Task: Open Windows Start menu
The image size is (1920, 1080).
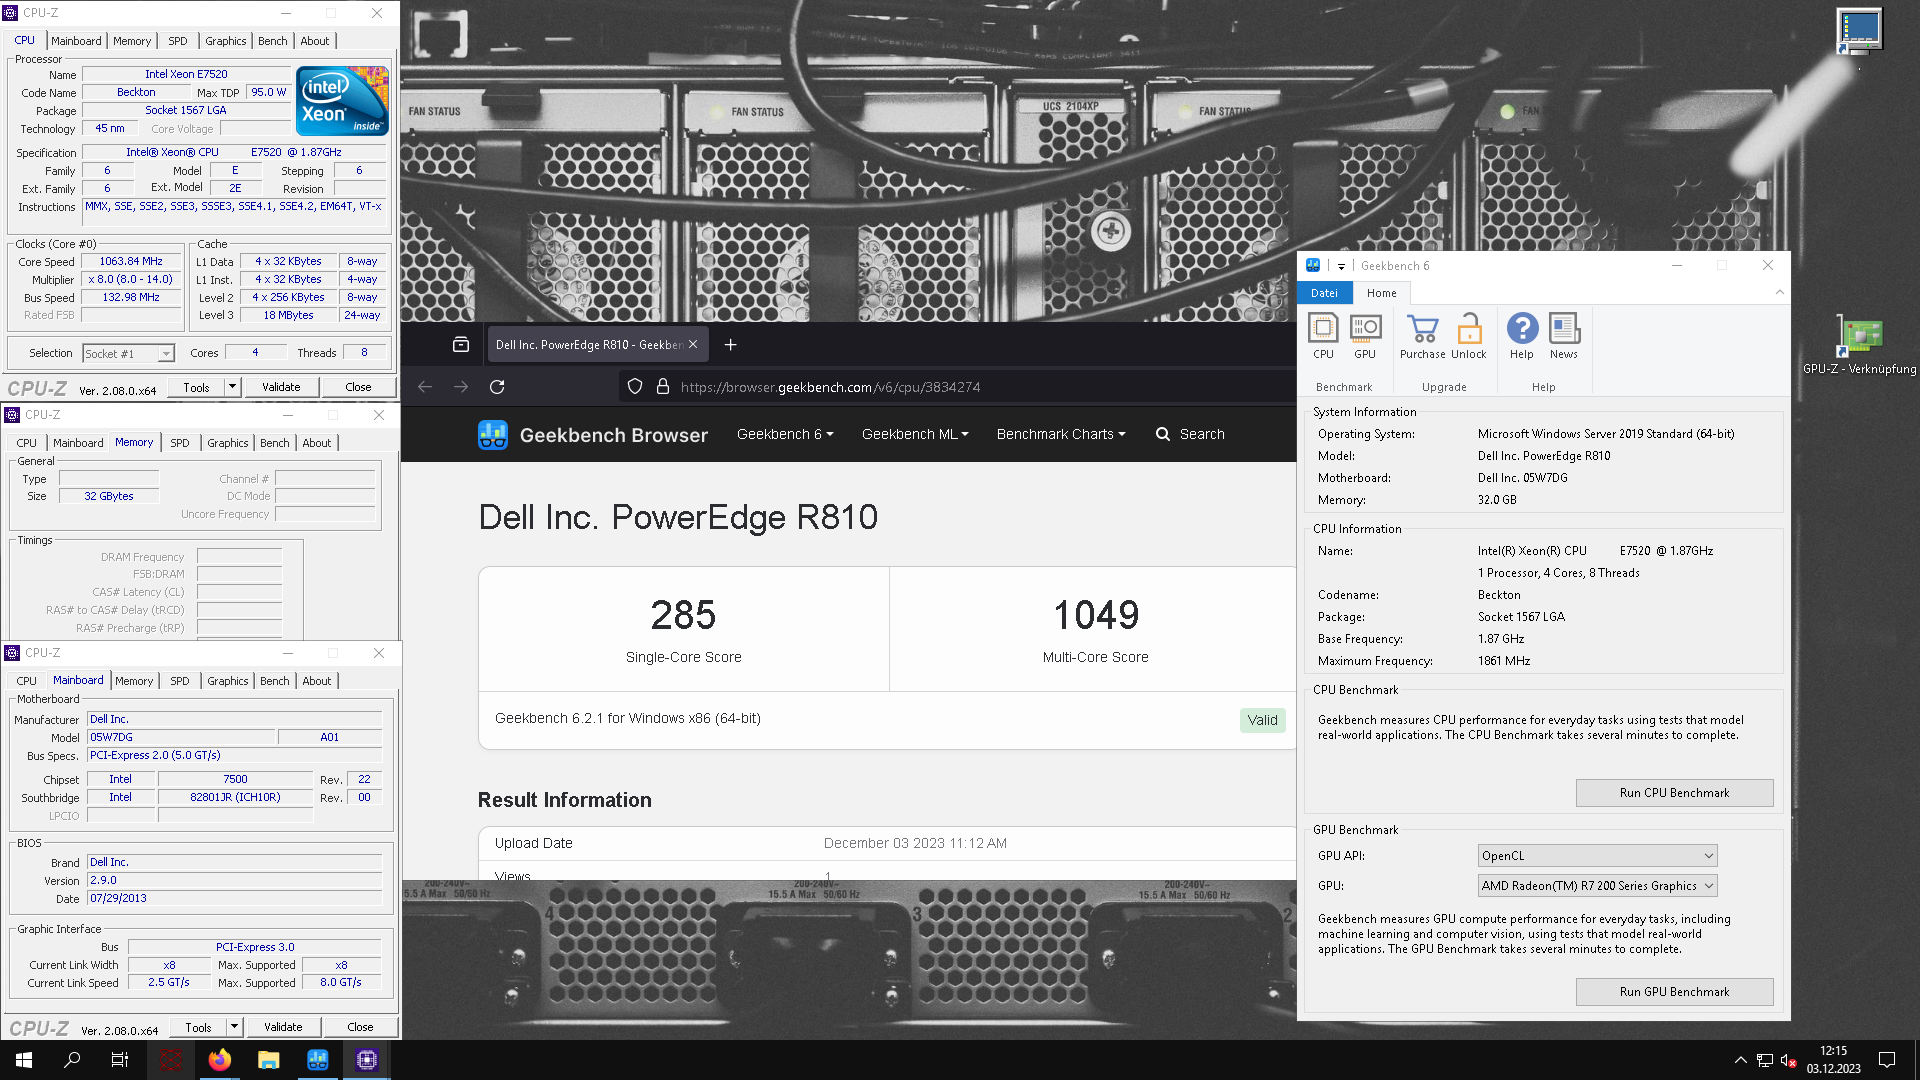Action: (x=24, y=1060)
